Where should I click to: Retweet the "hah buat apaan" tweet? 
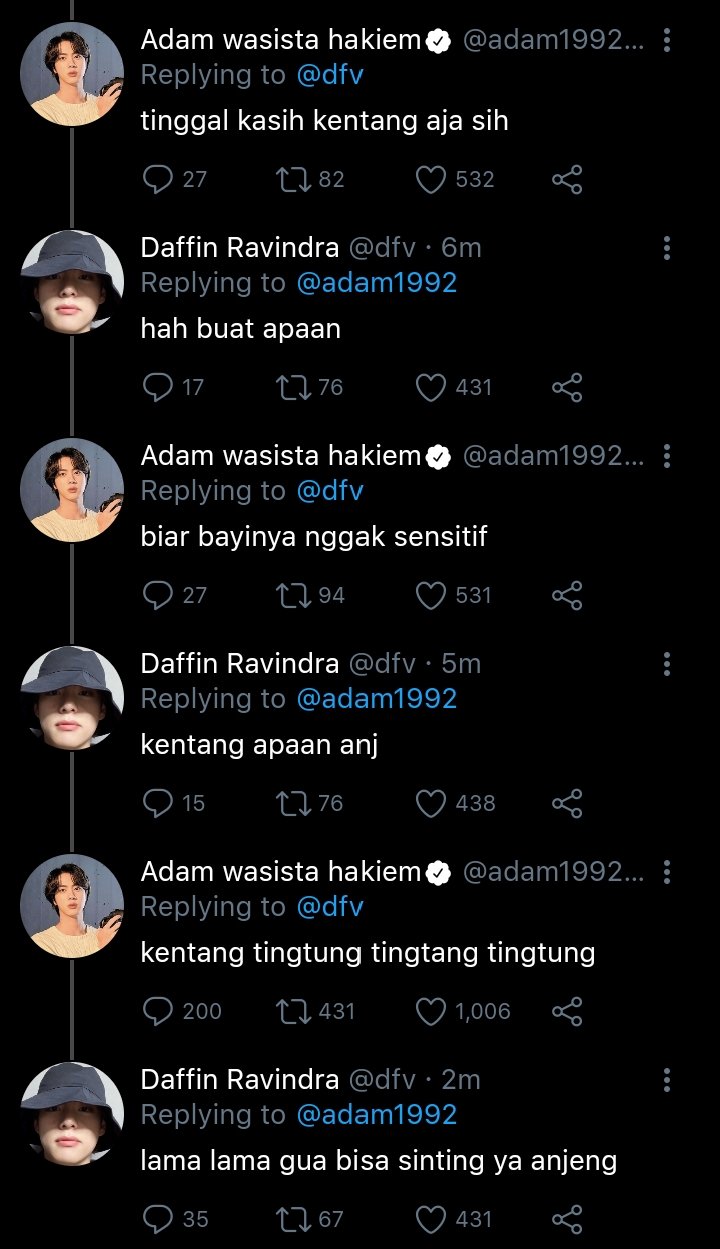pos(291,387)
